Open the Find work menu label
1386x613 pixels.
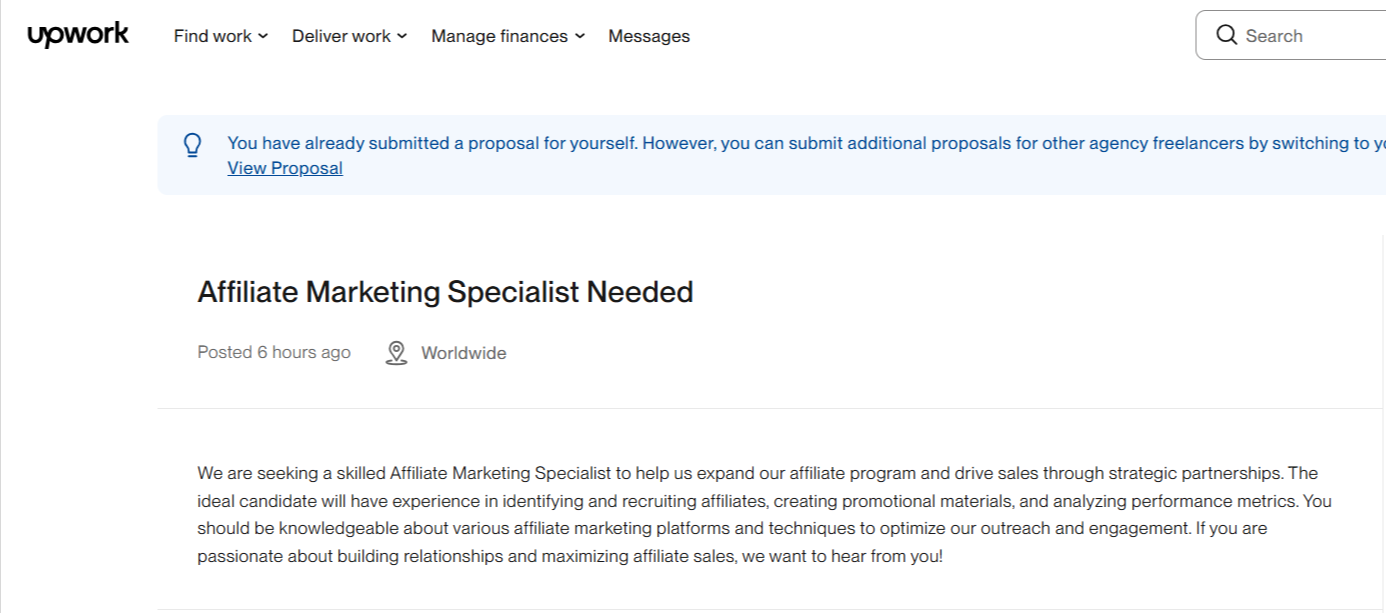(x=212, y=36)
